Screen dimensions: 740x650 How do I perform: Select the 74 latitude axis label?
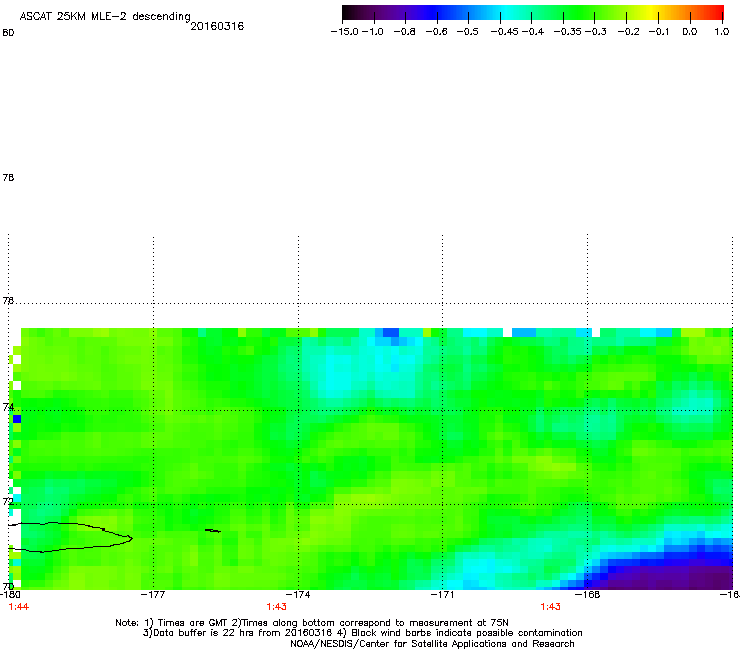point(8,406)
